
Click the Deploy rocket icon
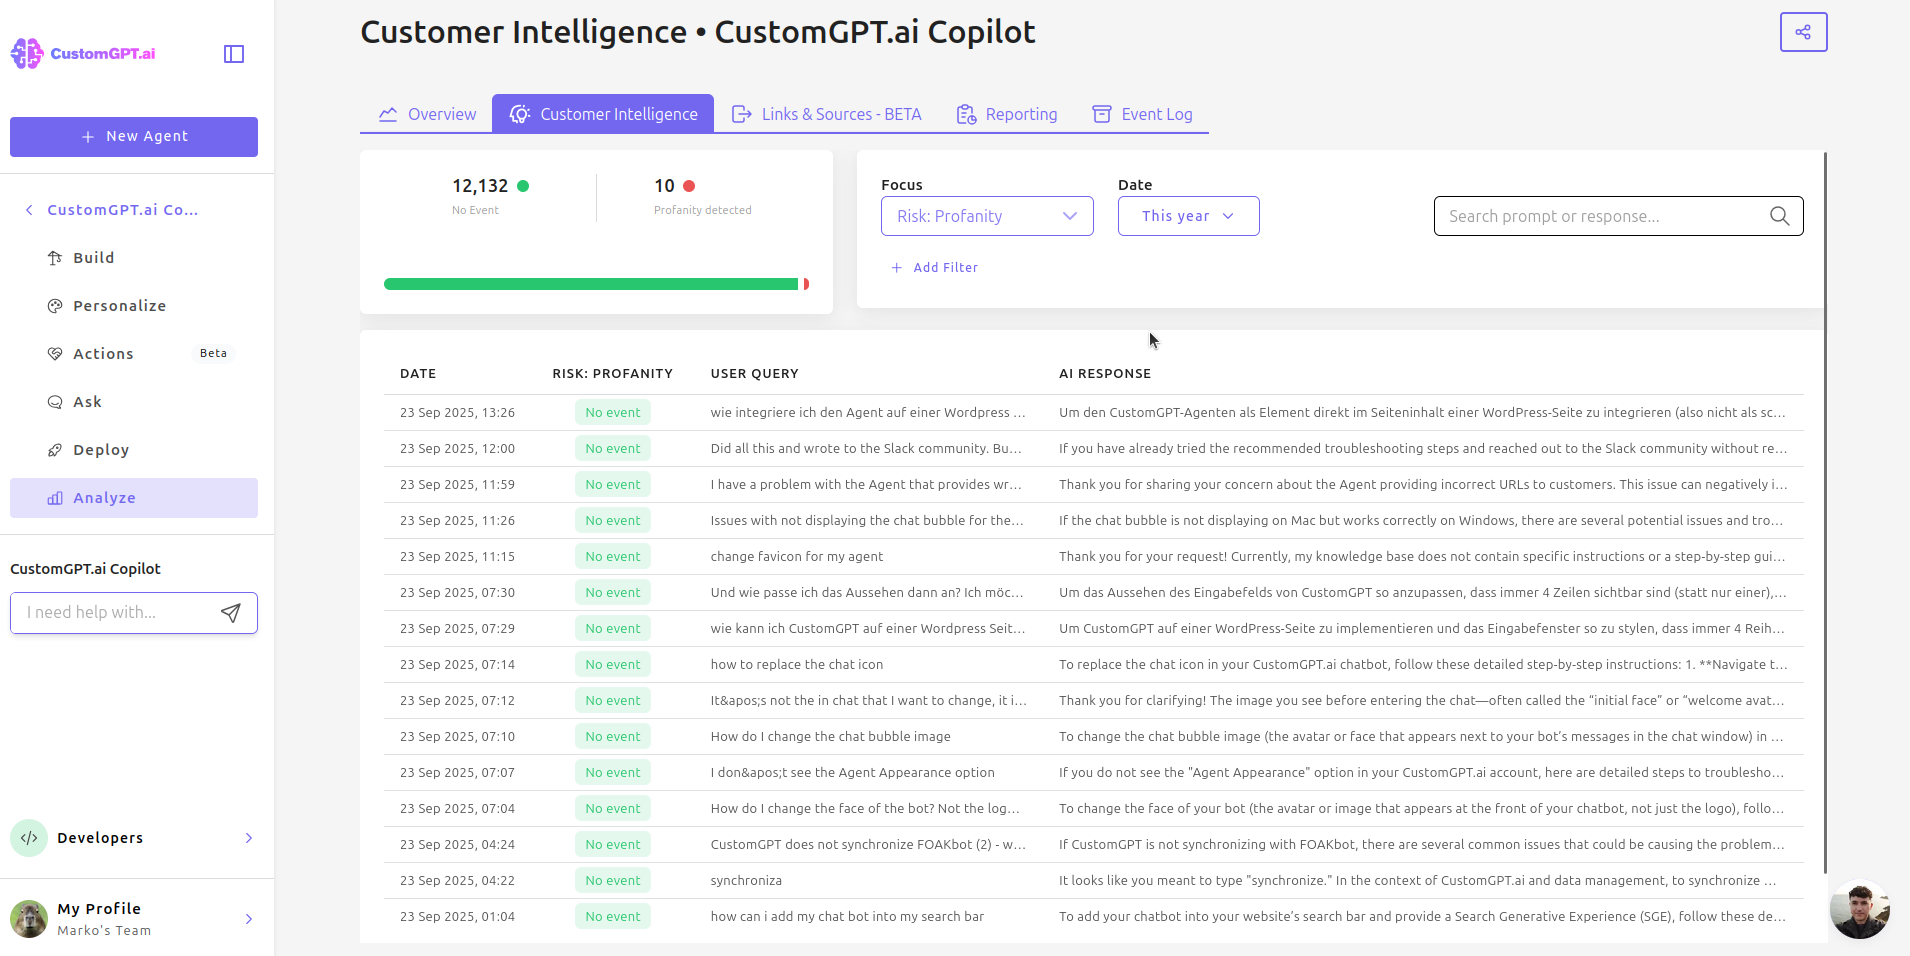click(x=55, y=450)
